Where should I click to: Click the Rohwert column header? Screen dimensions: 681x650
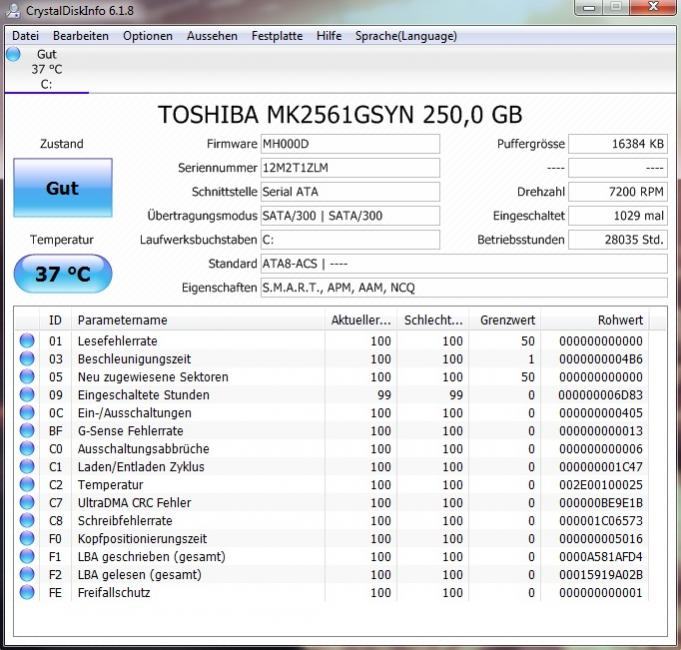(x=595, y=320)
